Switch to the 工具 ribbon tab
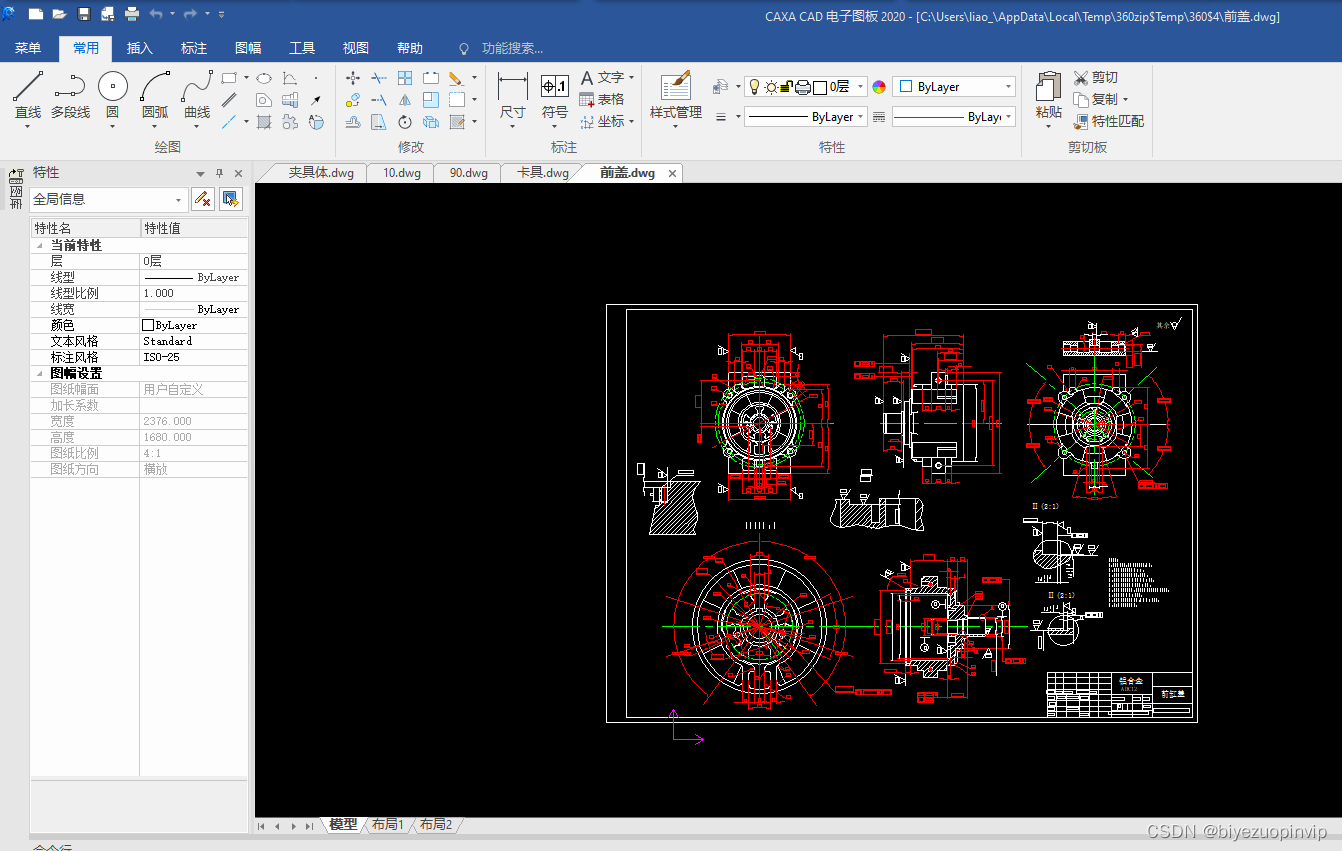 click(302, 48)
